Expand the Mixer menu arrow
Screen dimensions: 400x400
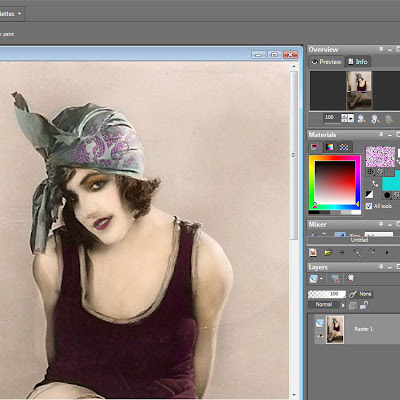tap(387, 253)
